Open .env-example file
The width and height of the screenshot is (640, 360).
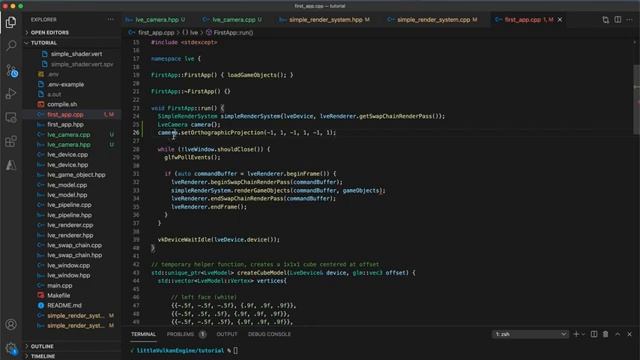pyautogui.click(x=65, y=84)
